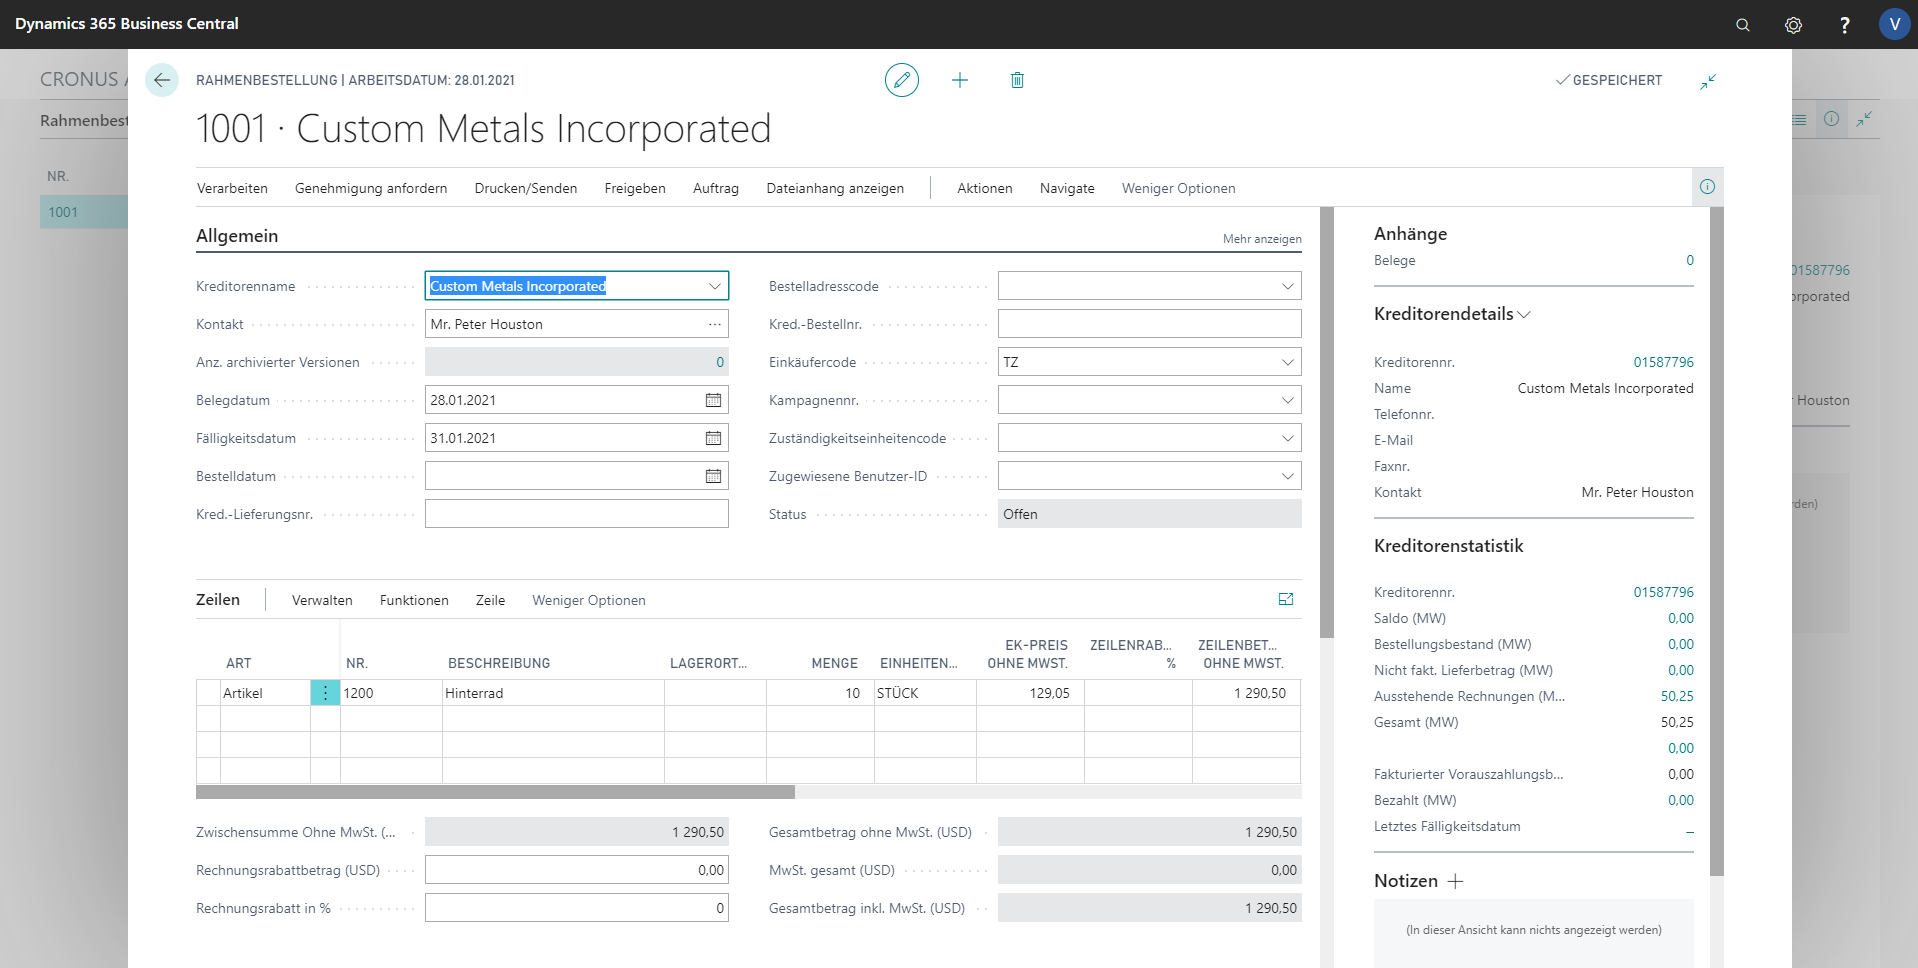This screenshot has height=968, width=1918.
Task: Background list: select row 1001
Action: 84,212
